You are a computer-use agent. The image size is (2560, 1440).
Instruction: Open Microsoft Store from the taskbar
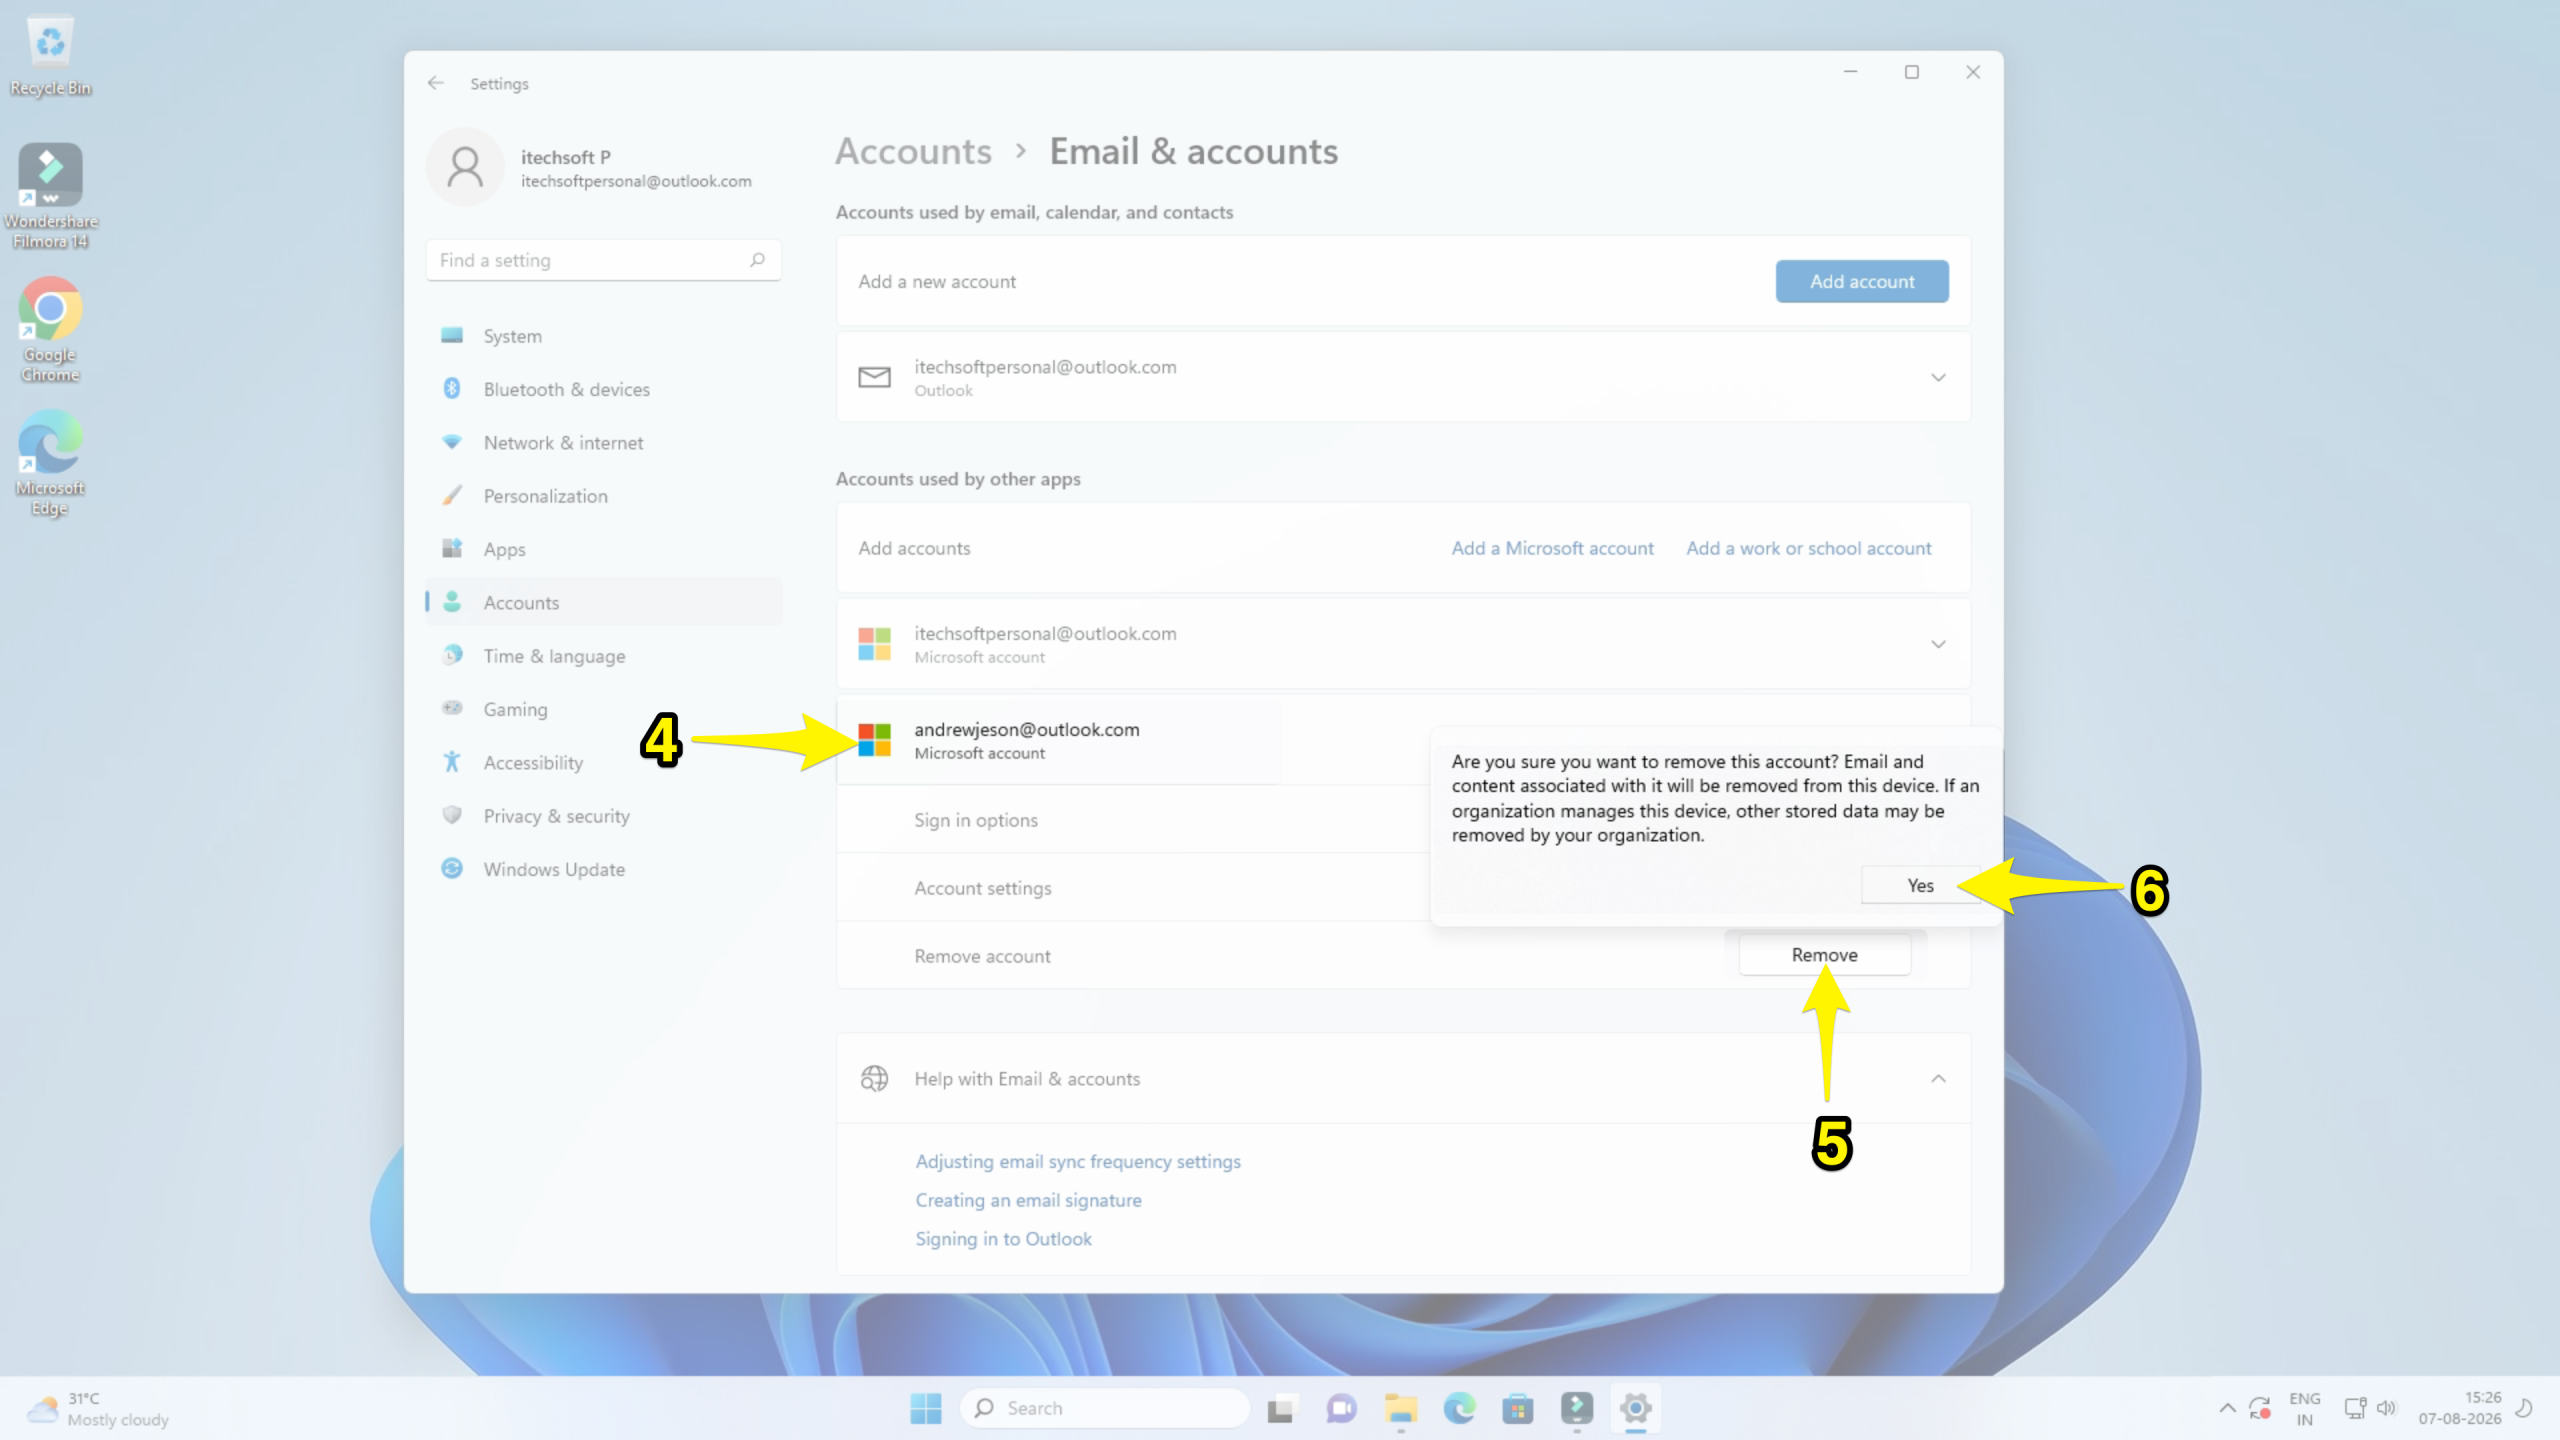coord(1517,1408)
